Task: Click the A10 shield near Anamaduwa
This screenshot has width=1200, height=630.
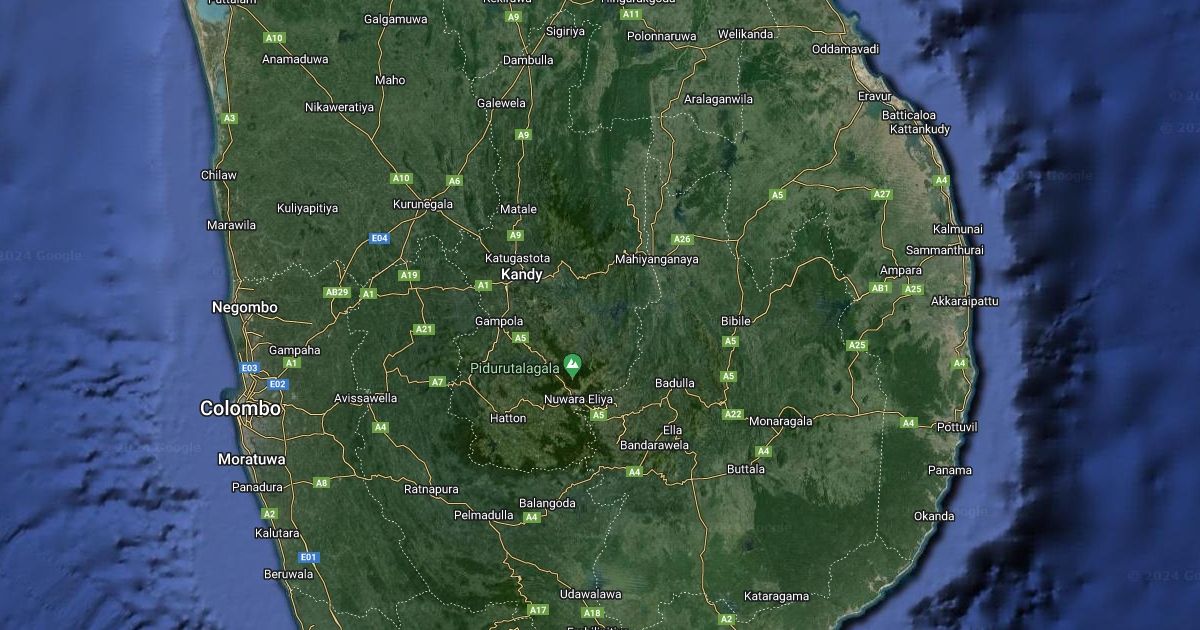Action: click(274, 38)
